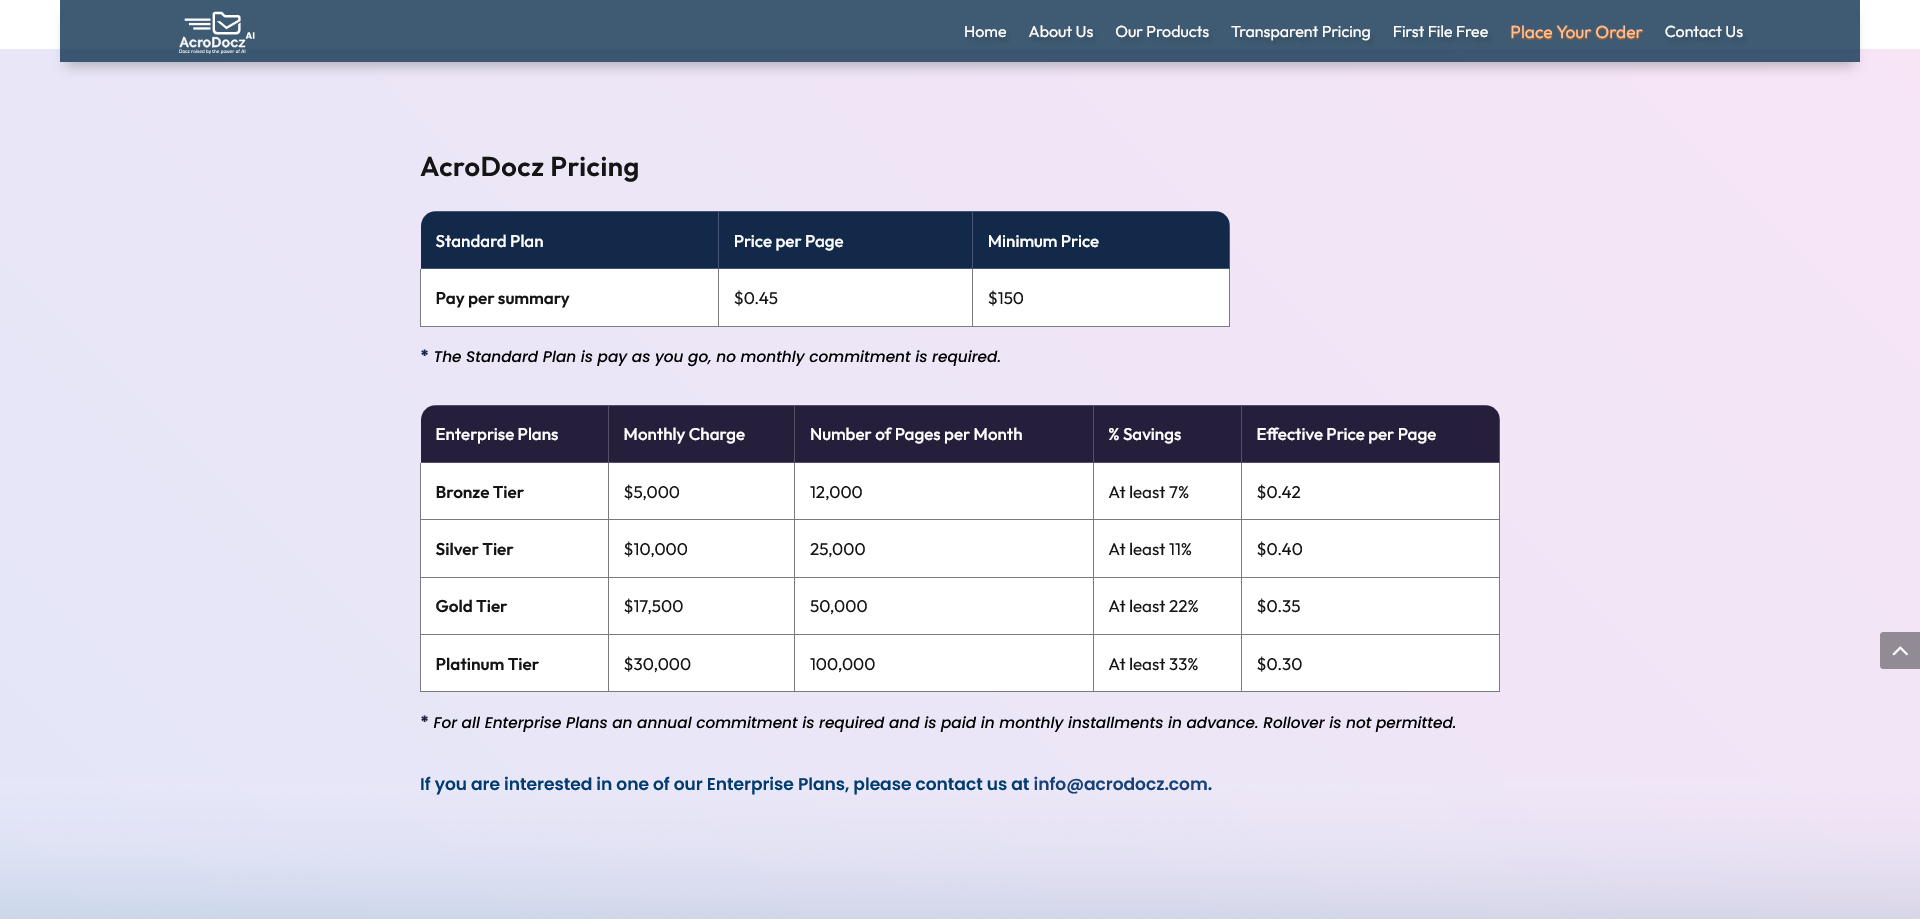Click the At least 7% savings cell

pyautogui.click(x=1167, y=492)
